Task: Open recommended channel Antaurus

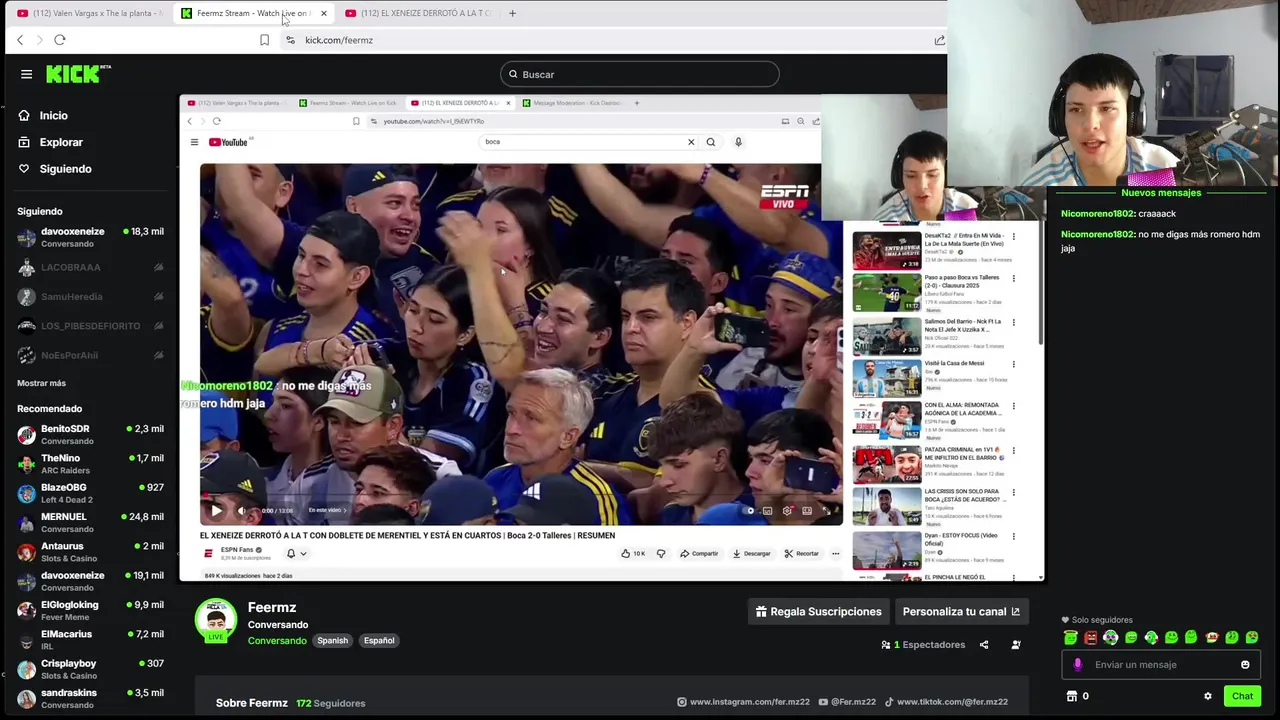Action: pyautogui.click(x=90, y=551)
